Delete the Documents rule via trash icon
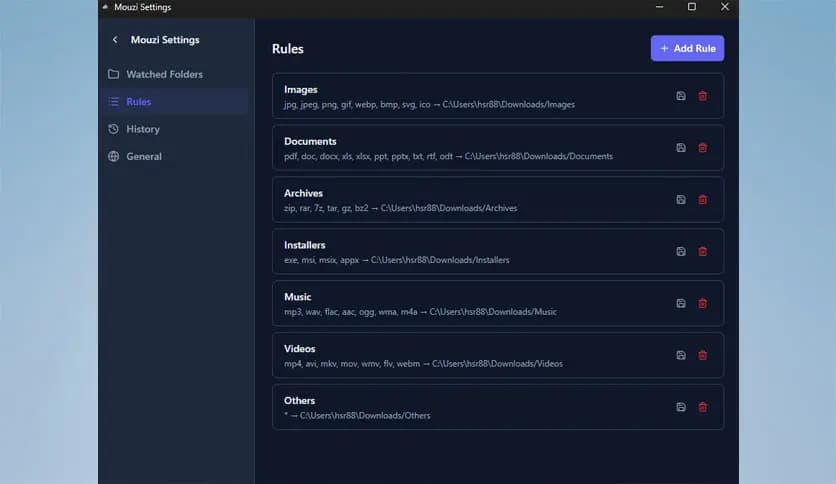 tap(703, 148)
